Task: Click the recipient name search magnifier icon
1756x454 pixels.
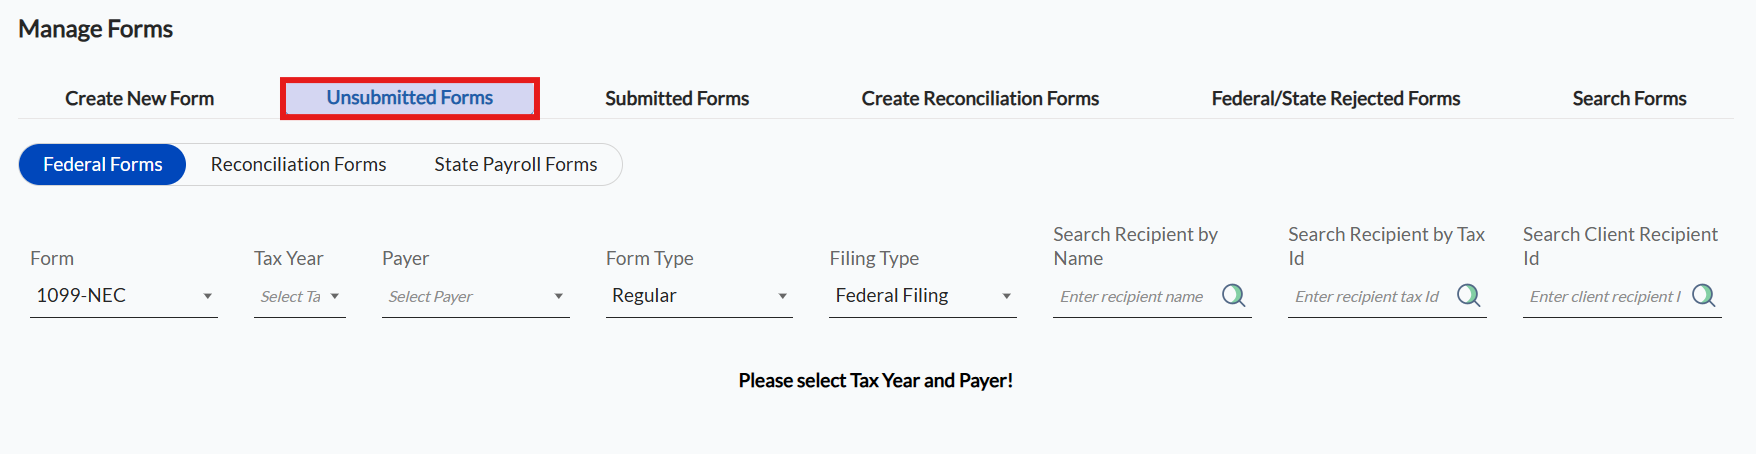Action: point(1233,295)
